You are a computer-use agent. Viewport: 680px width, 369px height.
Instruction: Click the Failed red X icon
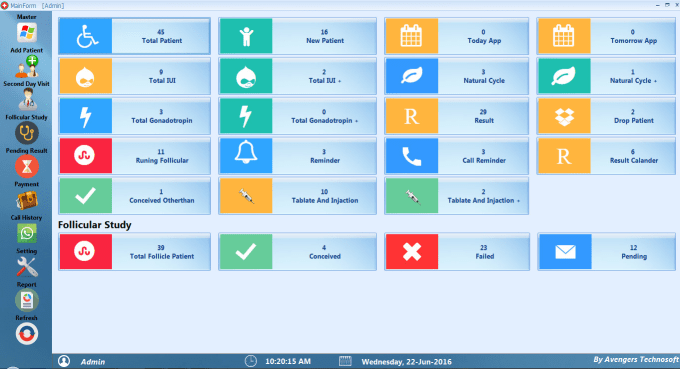click(x=412, y=252)
